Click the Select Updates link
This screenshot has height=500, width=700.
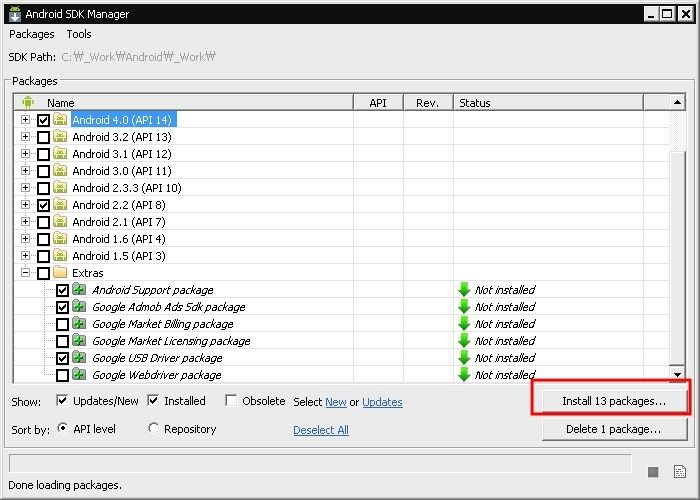pos(382,402)
